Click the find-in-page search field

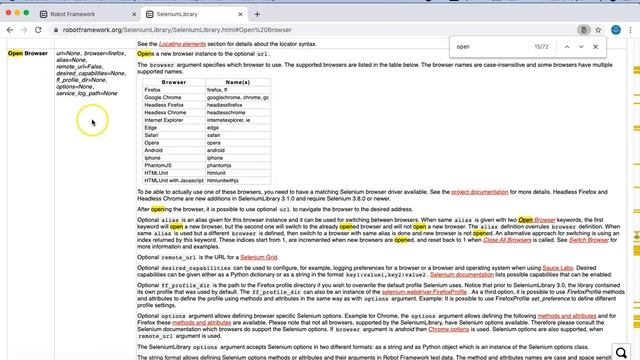492,47
